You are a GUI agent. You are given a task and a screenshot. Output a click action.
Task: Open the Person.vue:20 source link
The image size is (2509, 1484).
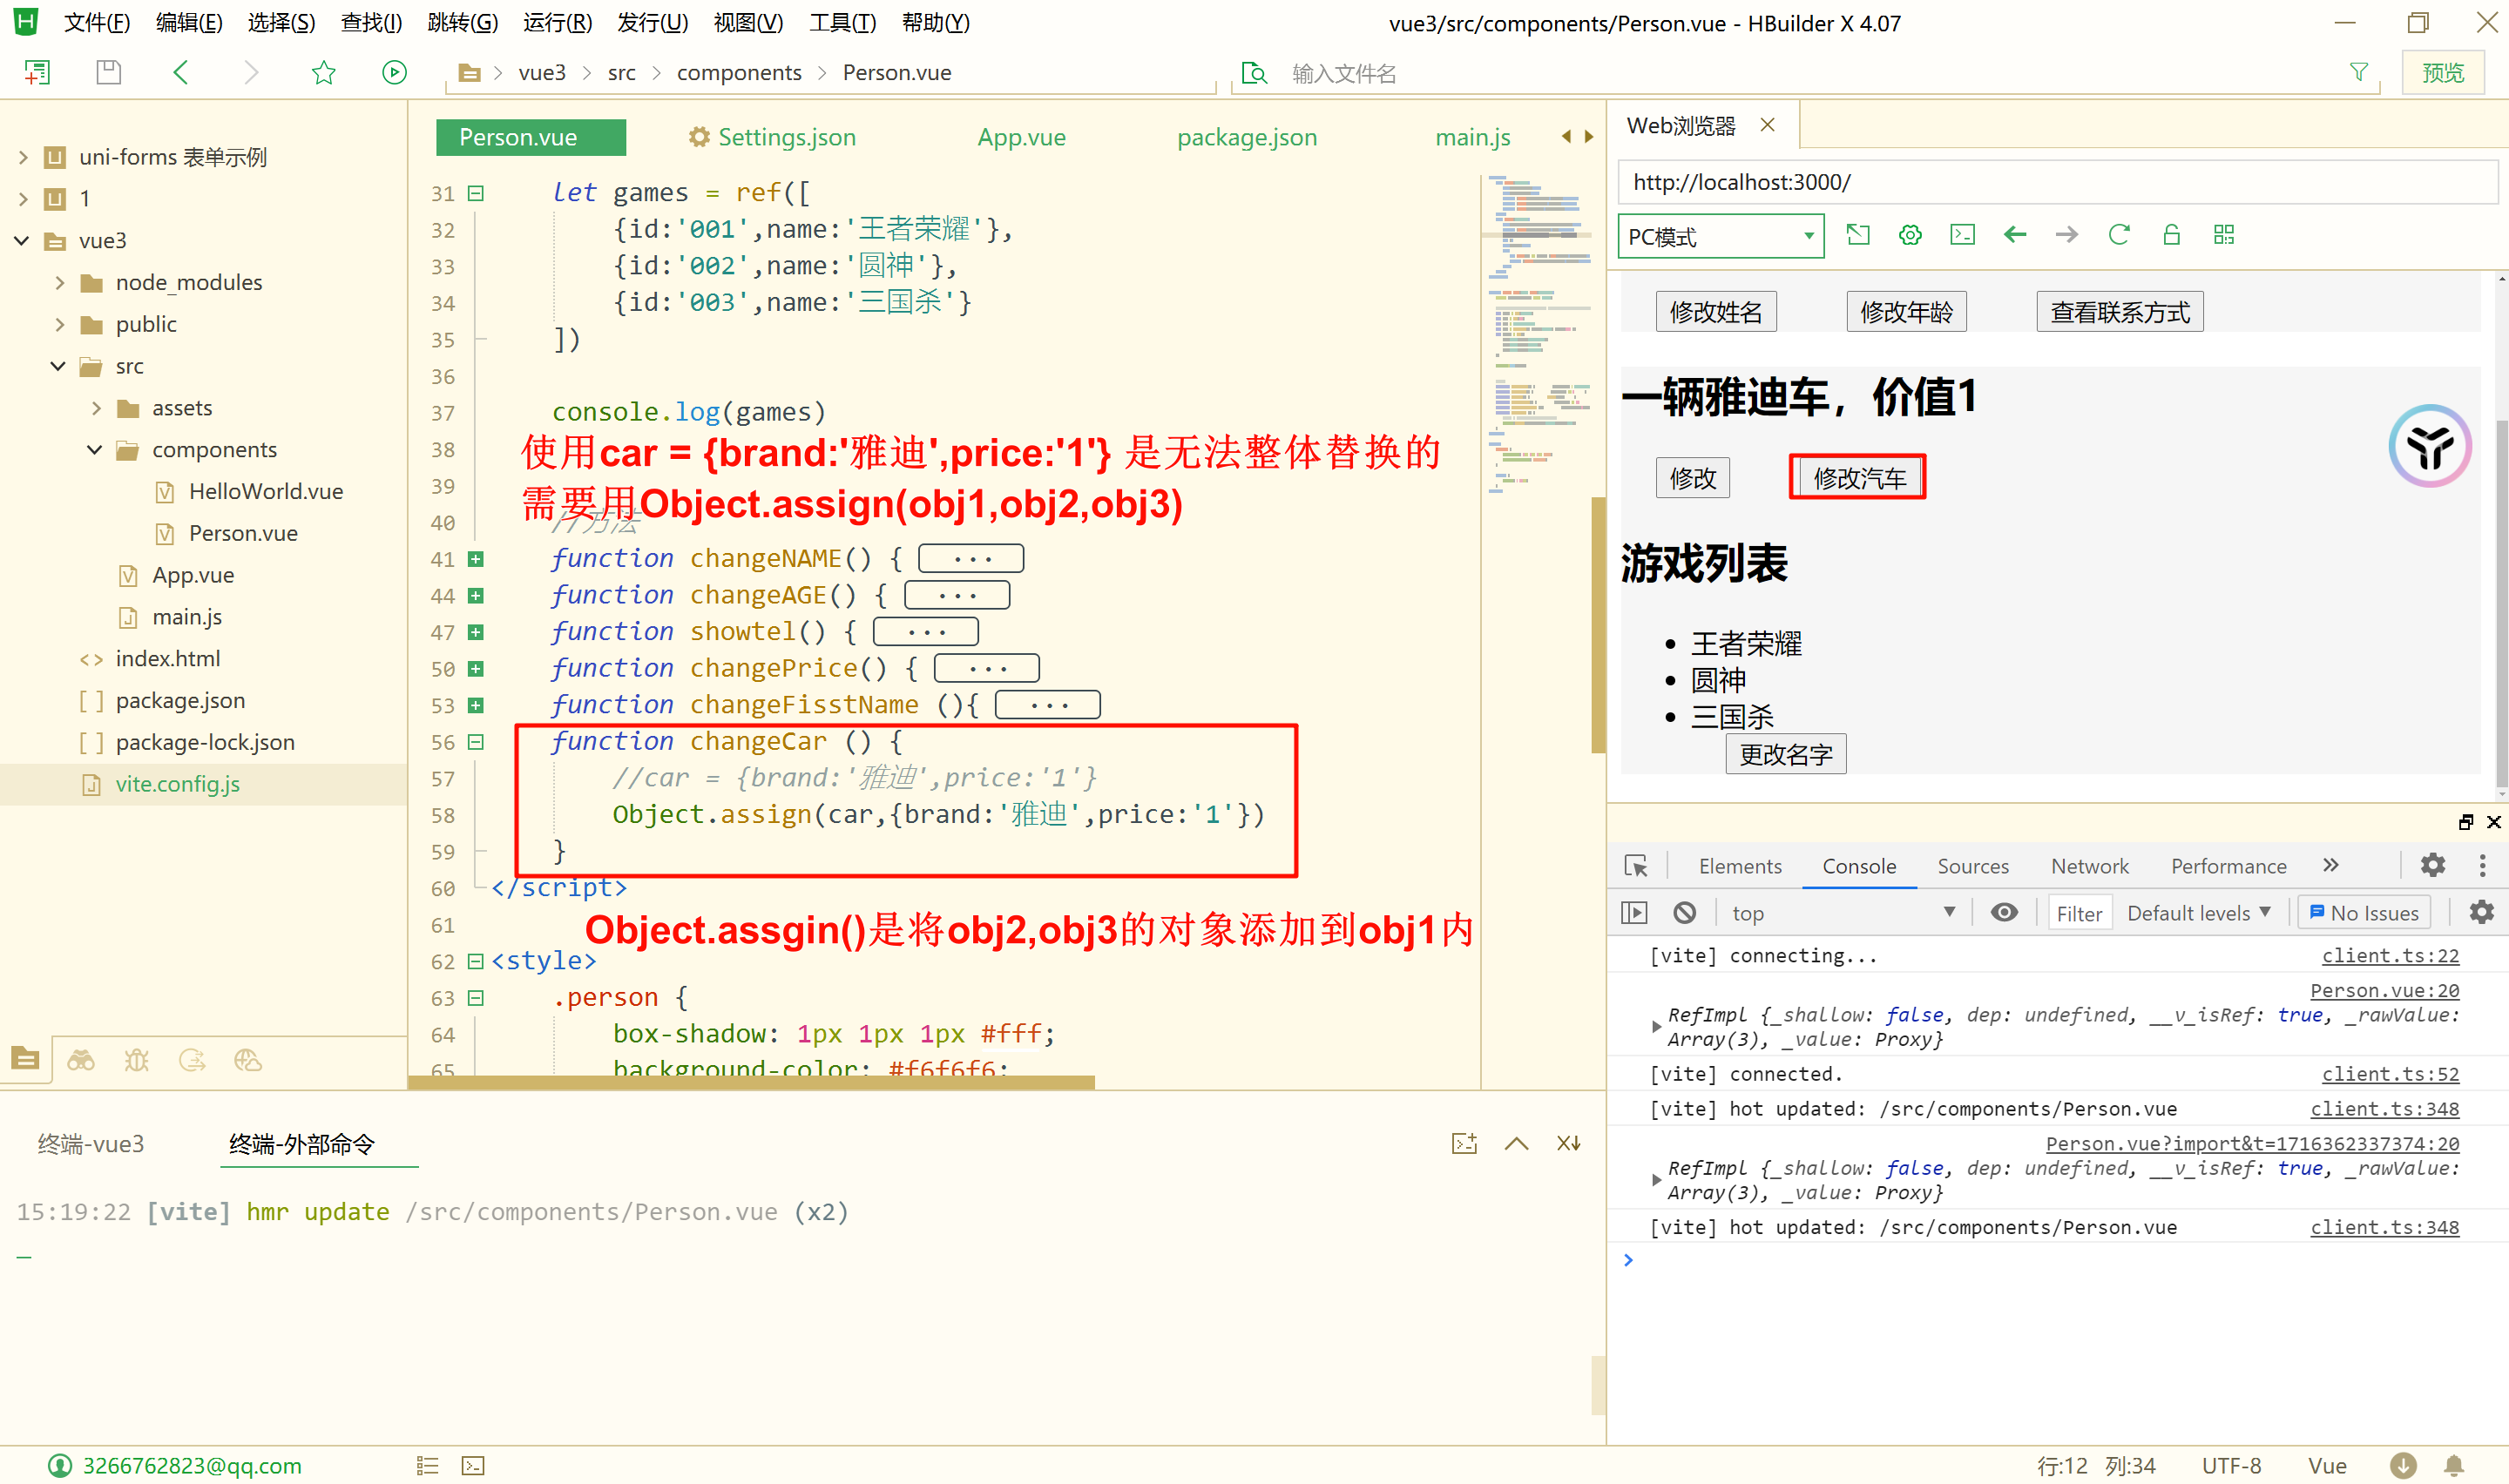(x=2384, y=990)
